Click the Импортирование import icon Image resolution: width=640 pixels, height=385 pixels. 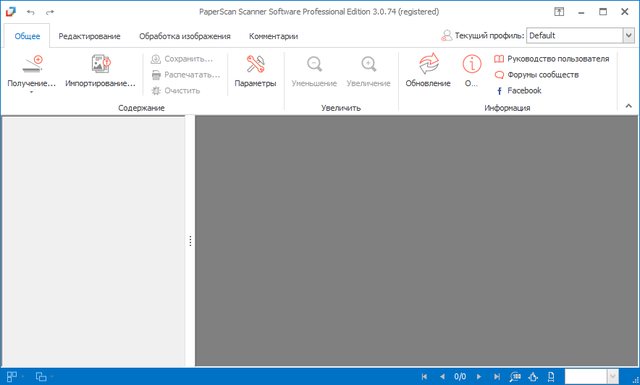[x=101, y=64]
